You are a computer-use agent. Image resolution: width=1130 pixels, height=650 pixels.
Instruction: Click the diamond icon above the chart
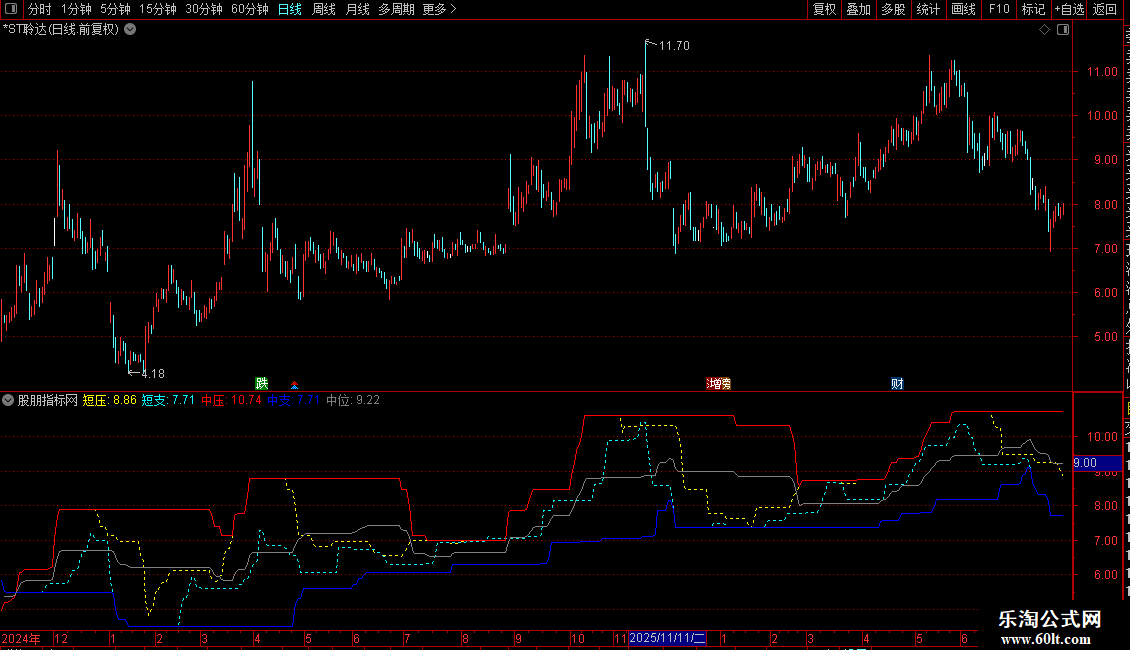pyautogui.click(x=1044, y=30)
